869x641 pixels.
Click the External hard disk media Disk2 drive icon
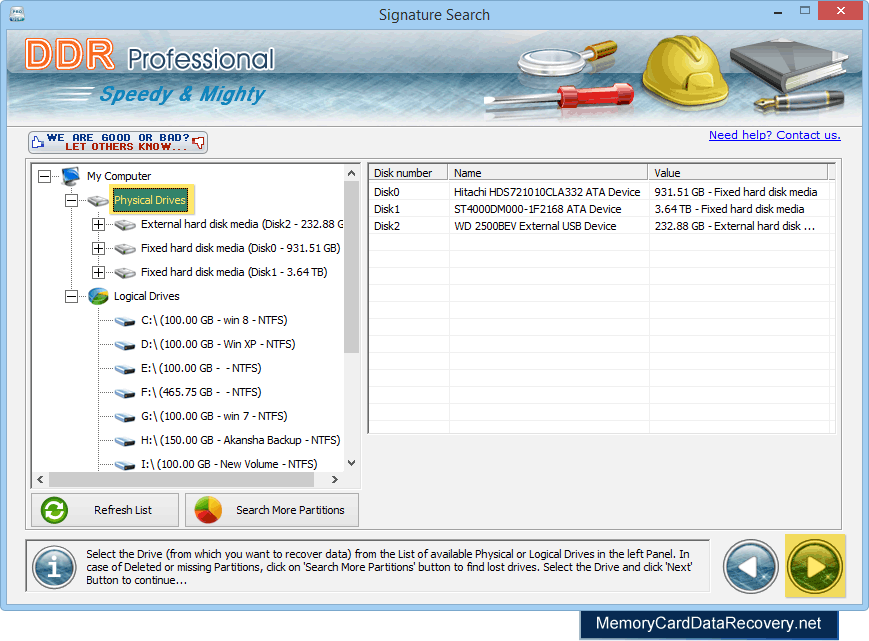point(125,224)
